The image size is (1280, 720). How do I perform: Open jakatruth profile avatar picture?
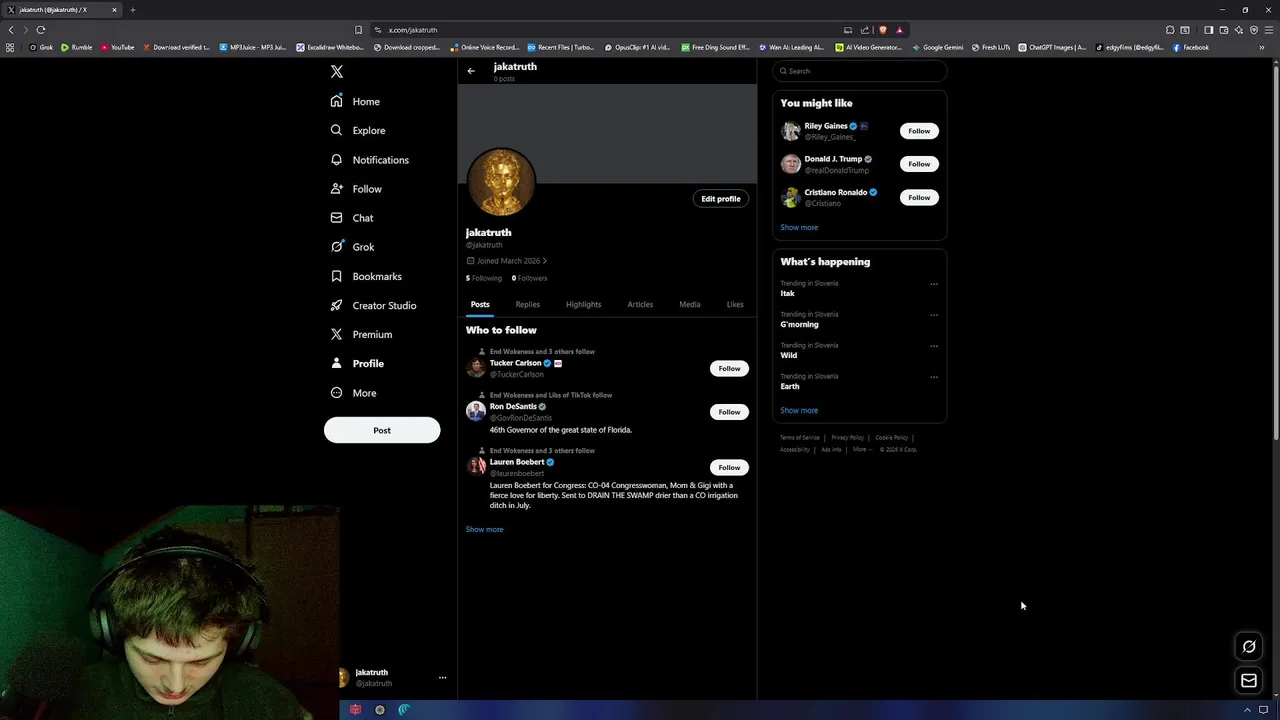tap(502, 182)
